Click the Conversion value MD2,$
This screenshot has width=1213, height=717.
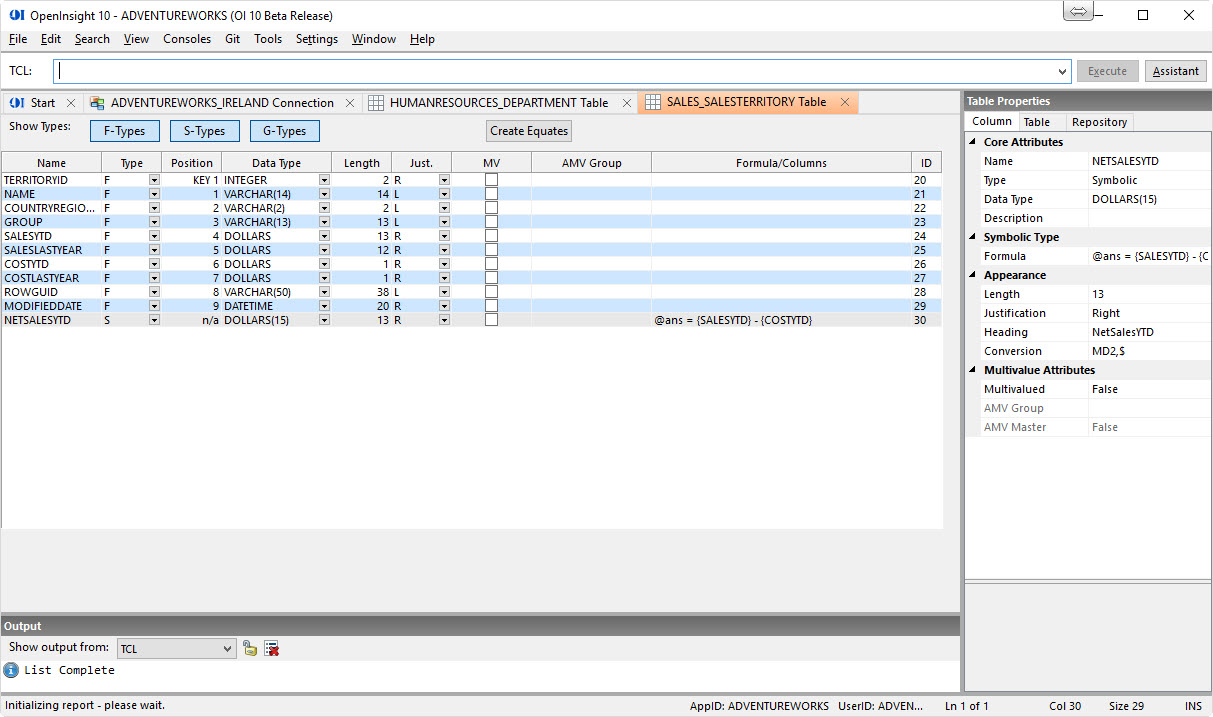(1149, 351)
